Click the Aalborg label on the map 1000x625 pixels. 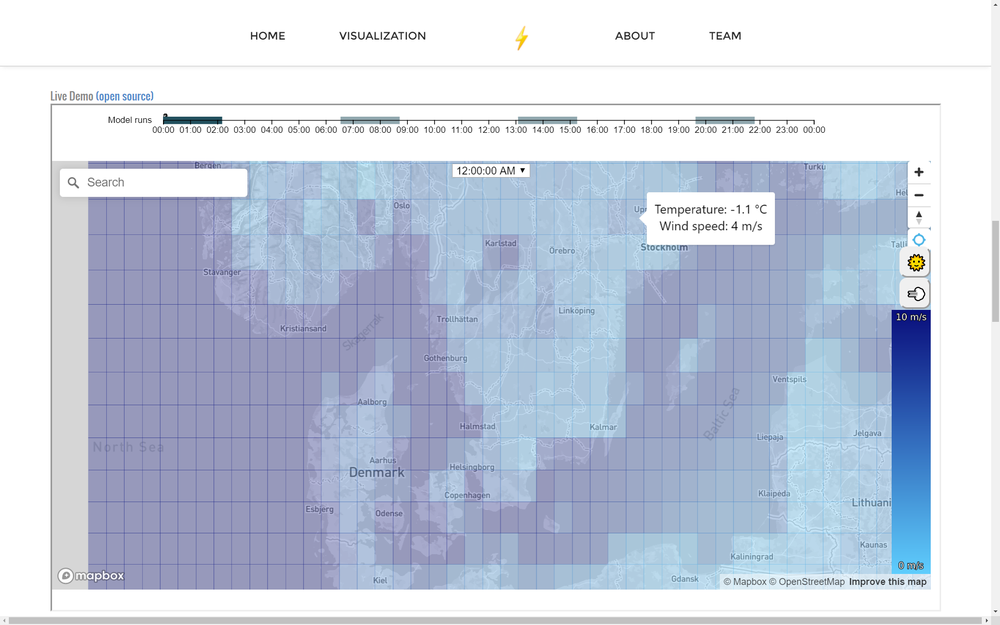tap(372, 402)
